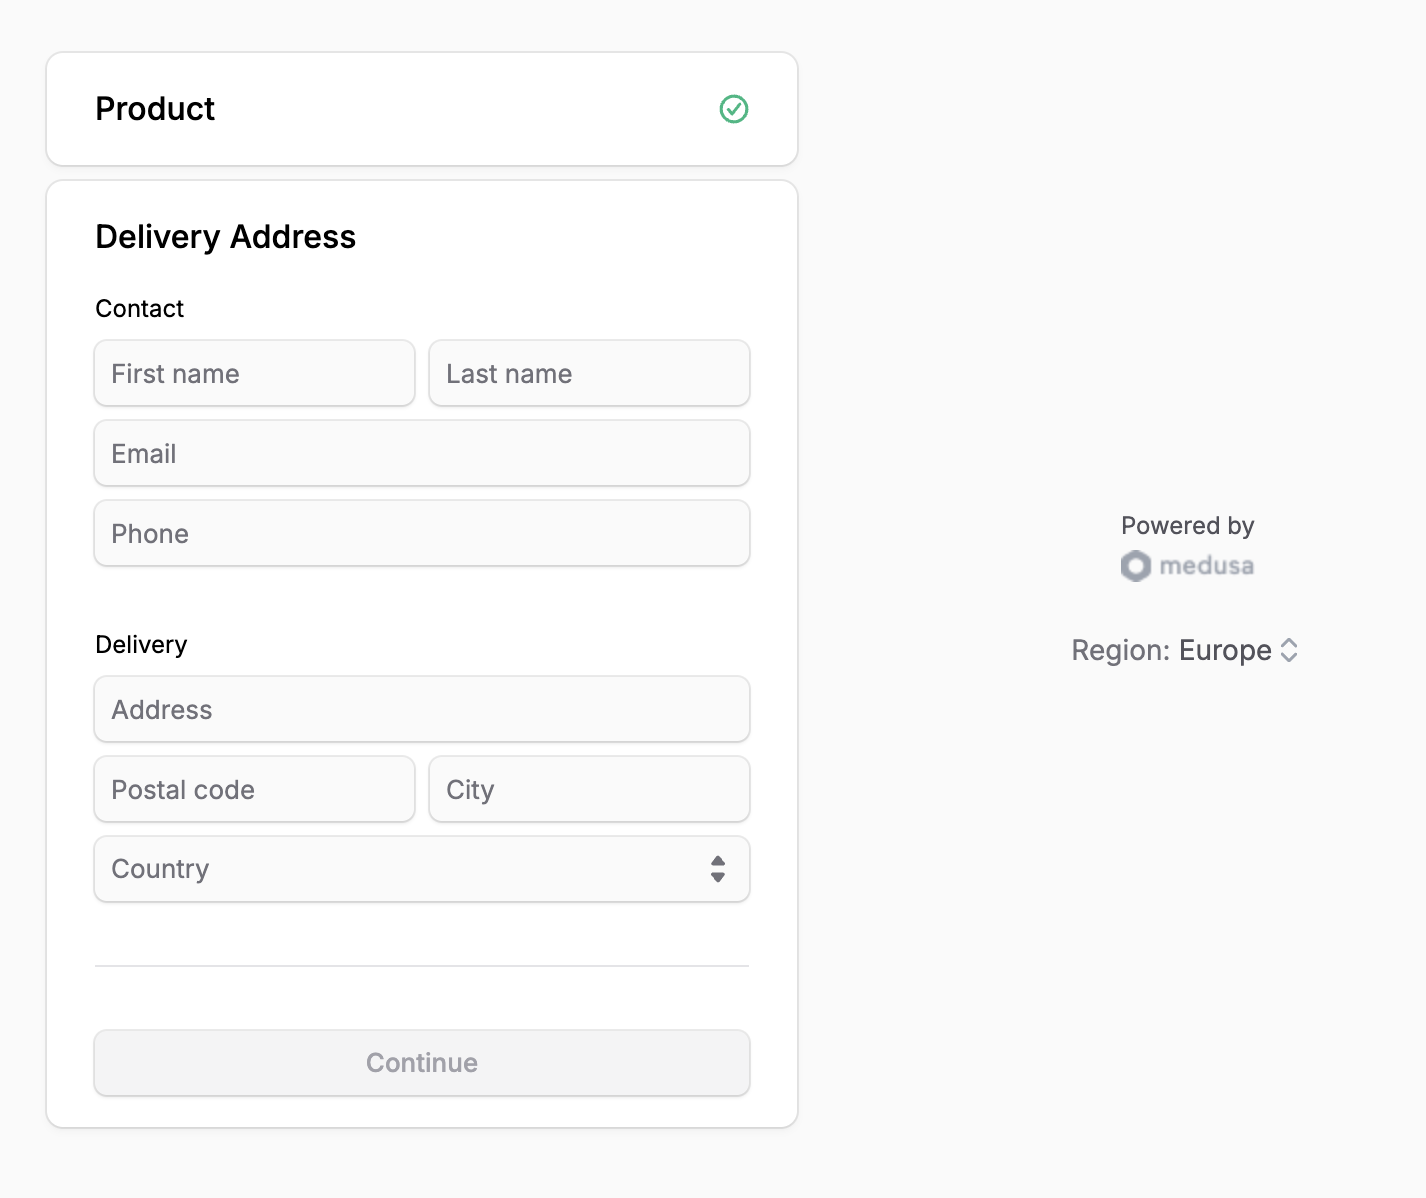Click the Country dropdown stepper arrows
The height and width of the screenshot is (1198, 1426).
pos(718,869)
